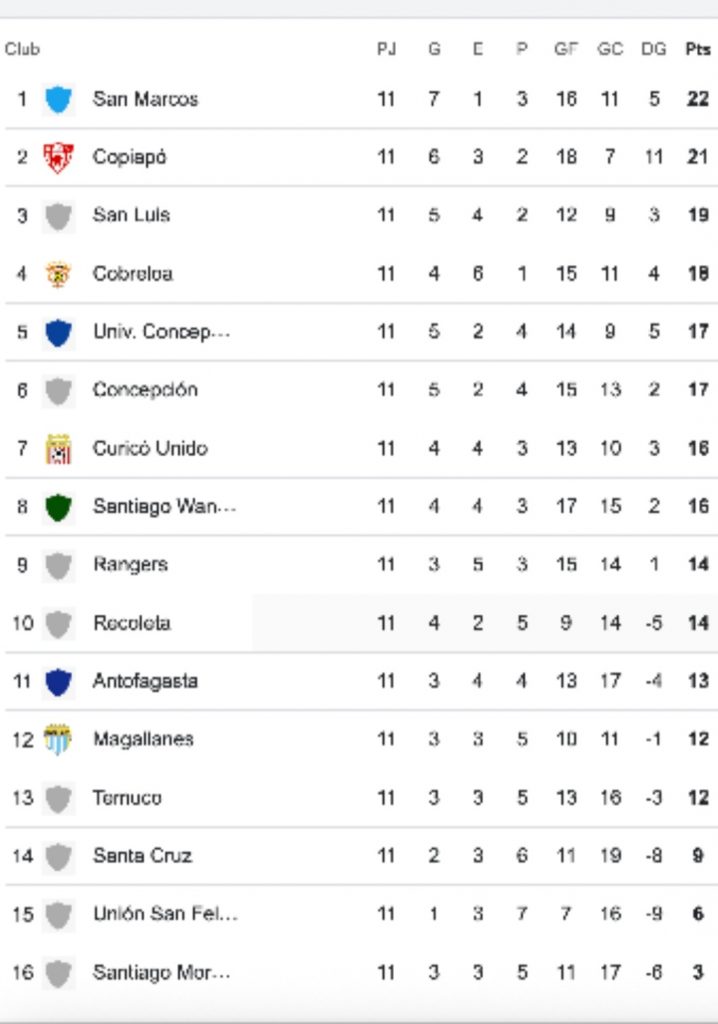The width and height of the screenshot is (718, 1024).
Task: Select the Santiago Wanderers green shield icon
Action: 58,507
